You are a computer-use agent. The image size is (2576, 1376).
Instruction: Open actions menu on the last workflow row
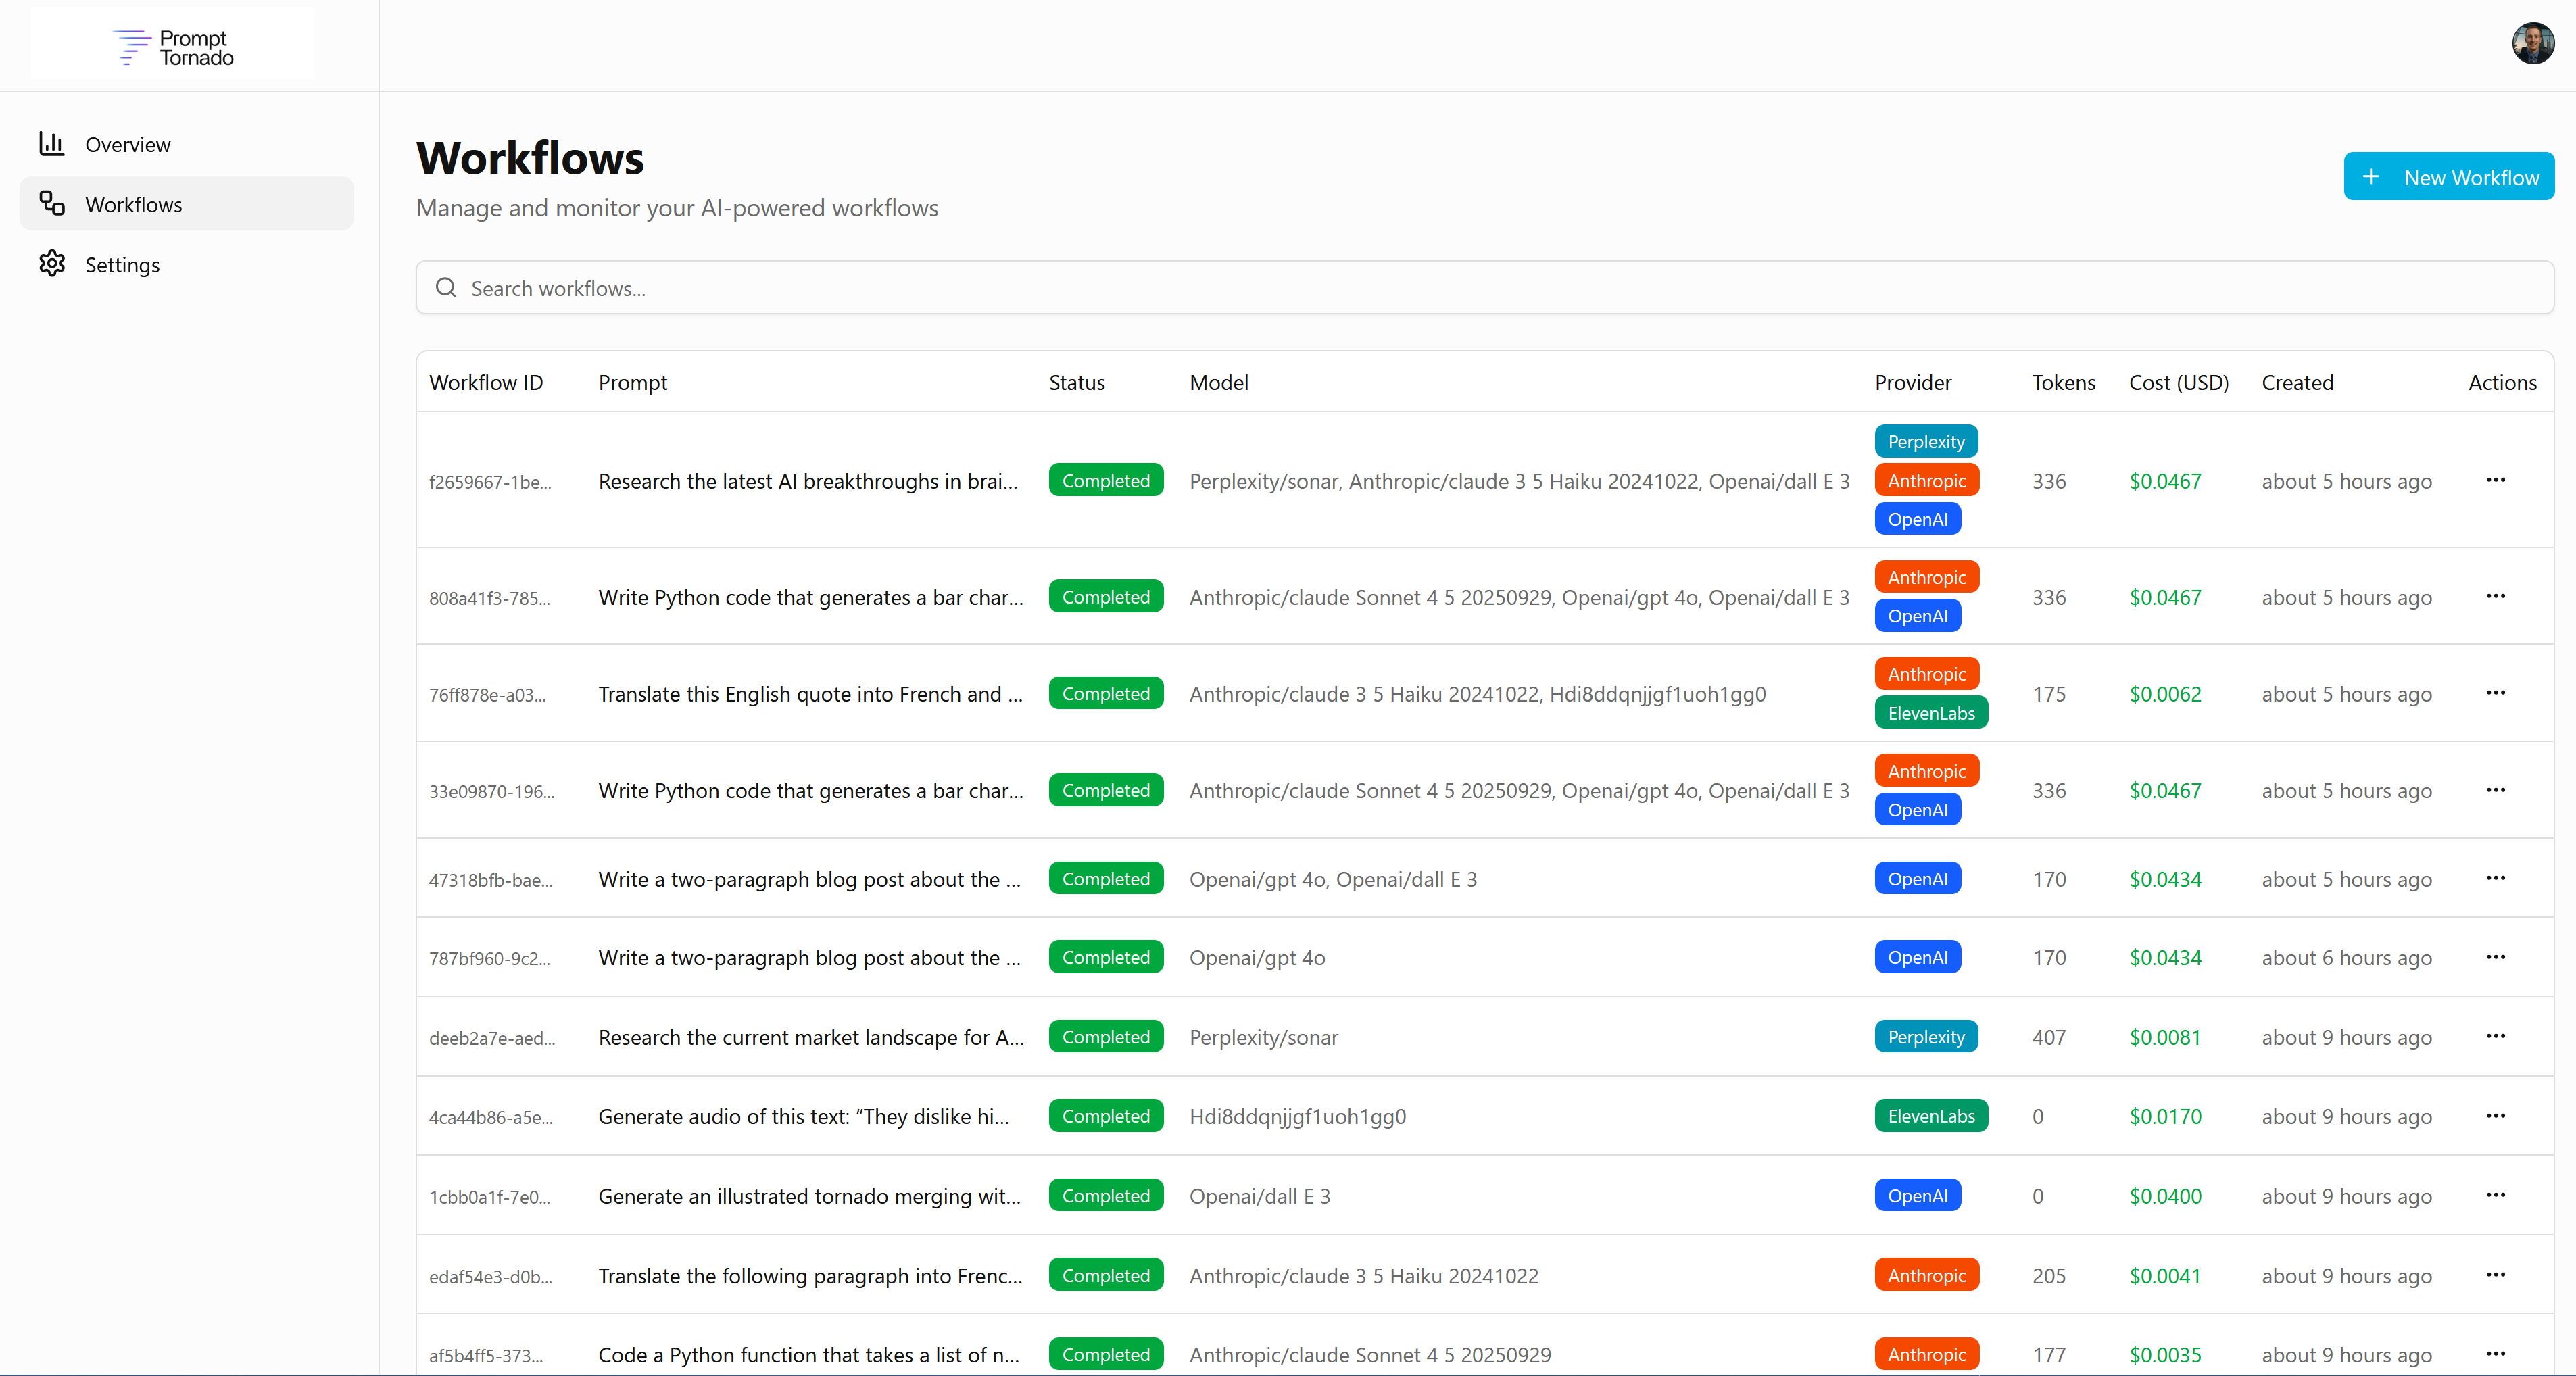(2496, 1354)
